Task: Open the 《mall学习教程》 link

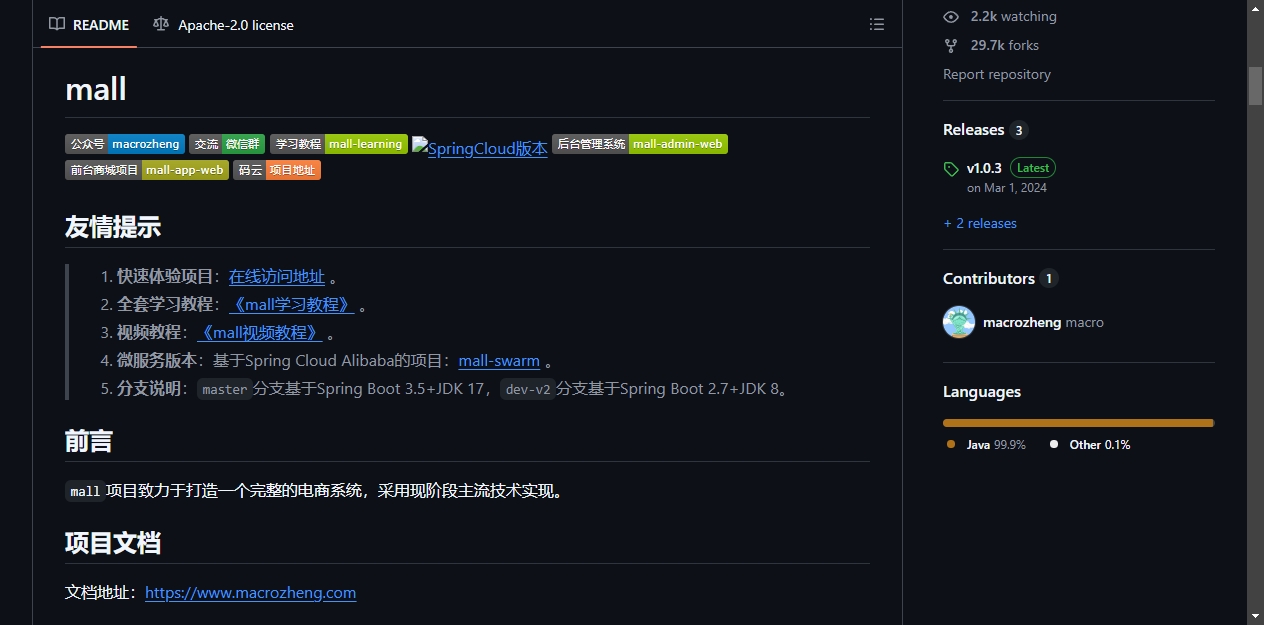Action: click(292, 304)
